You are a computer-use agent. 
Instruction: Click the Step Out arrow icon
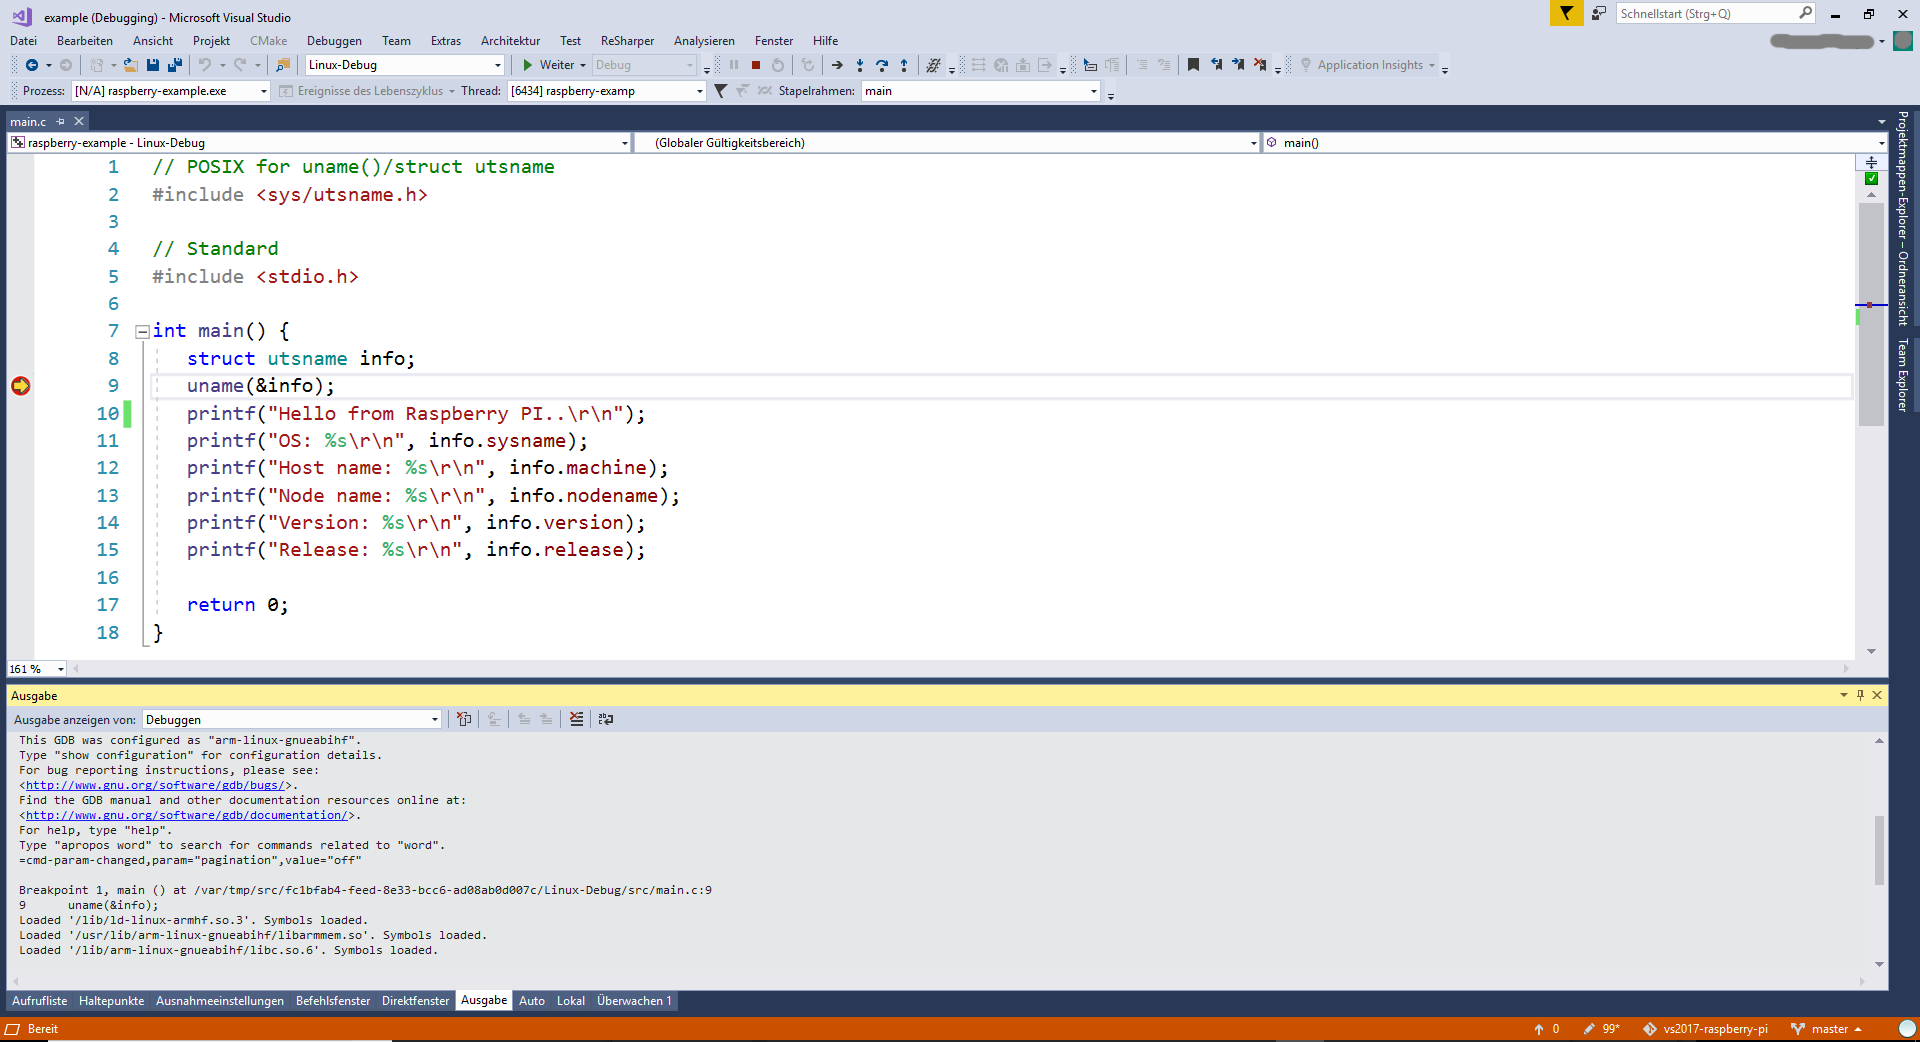click(904, 65)
